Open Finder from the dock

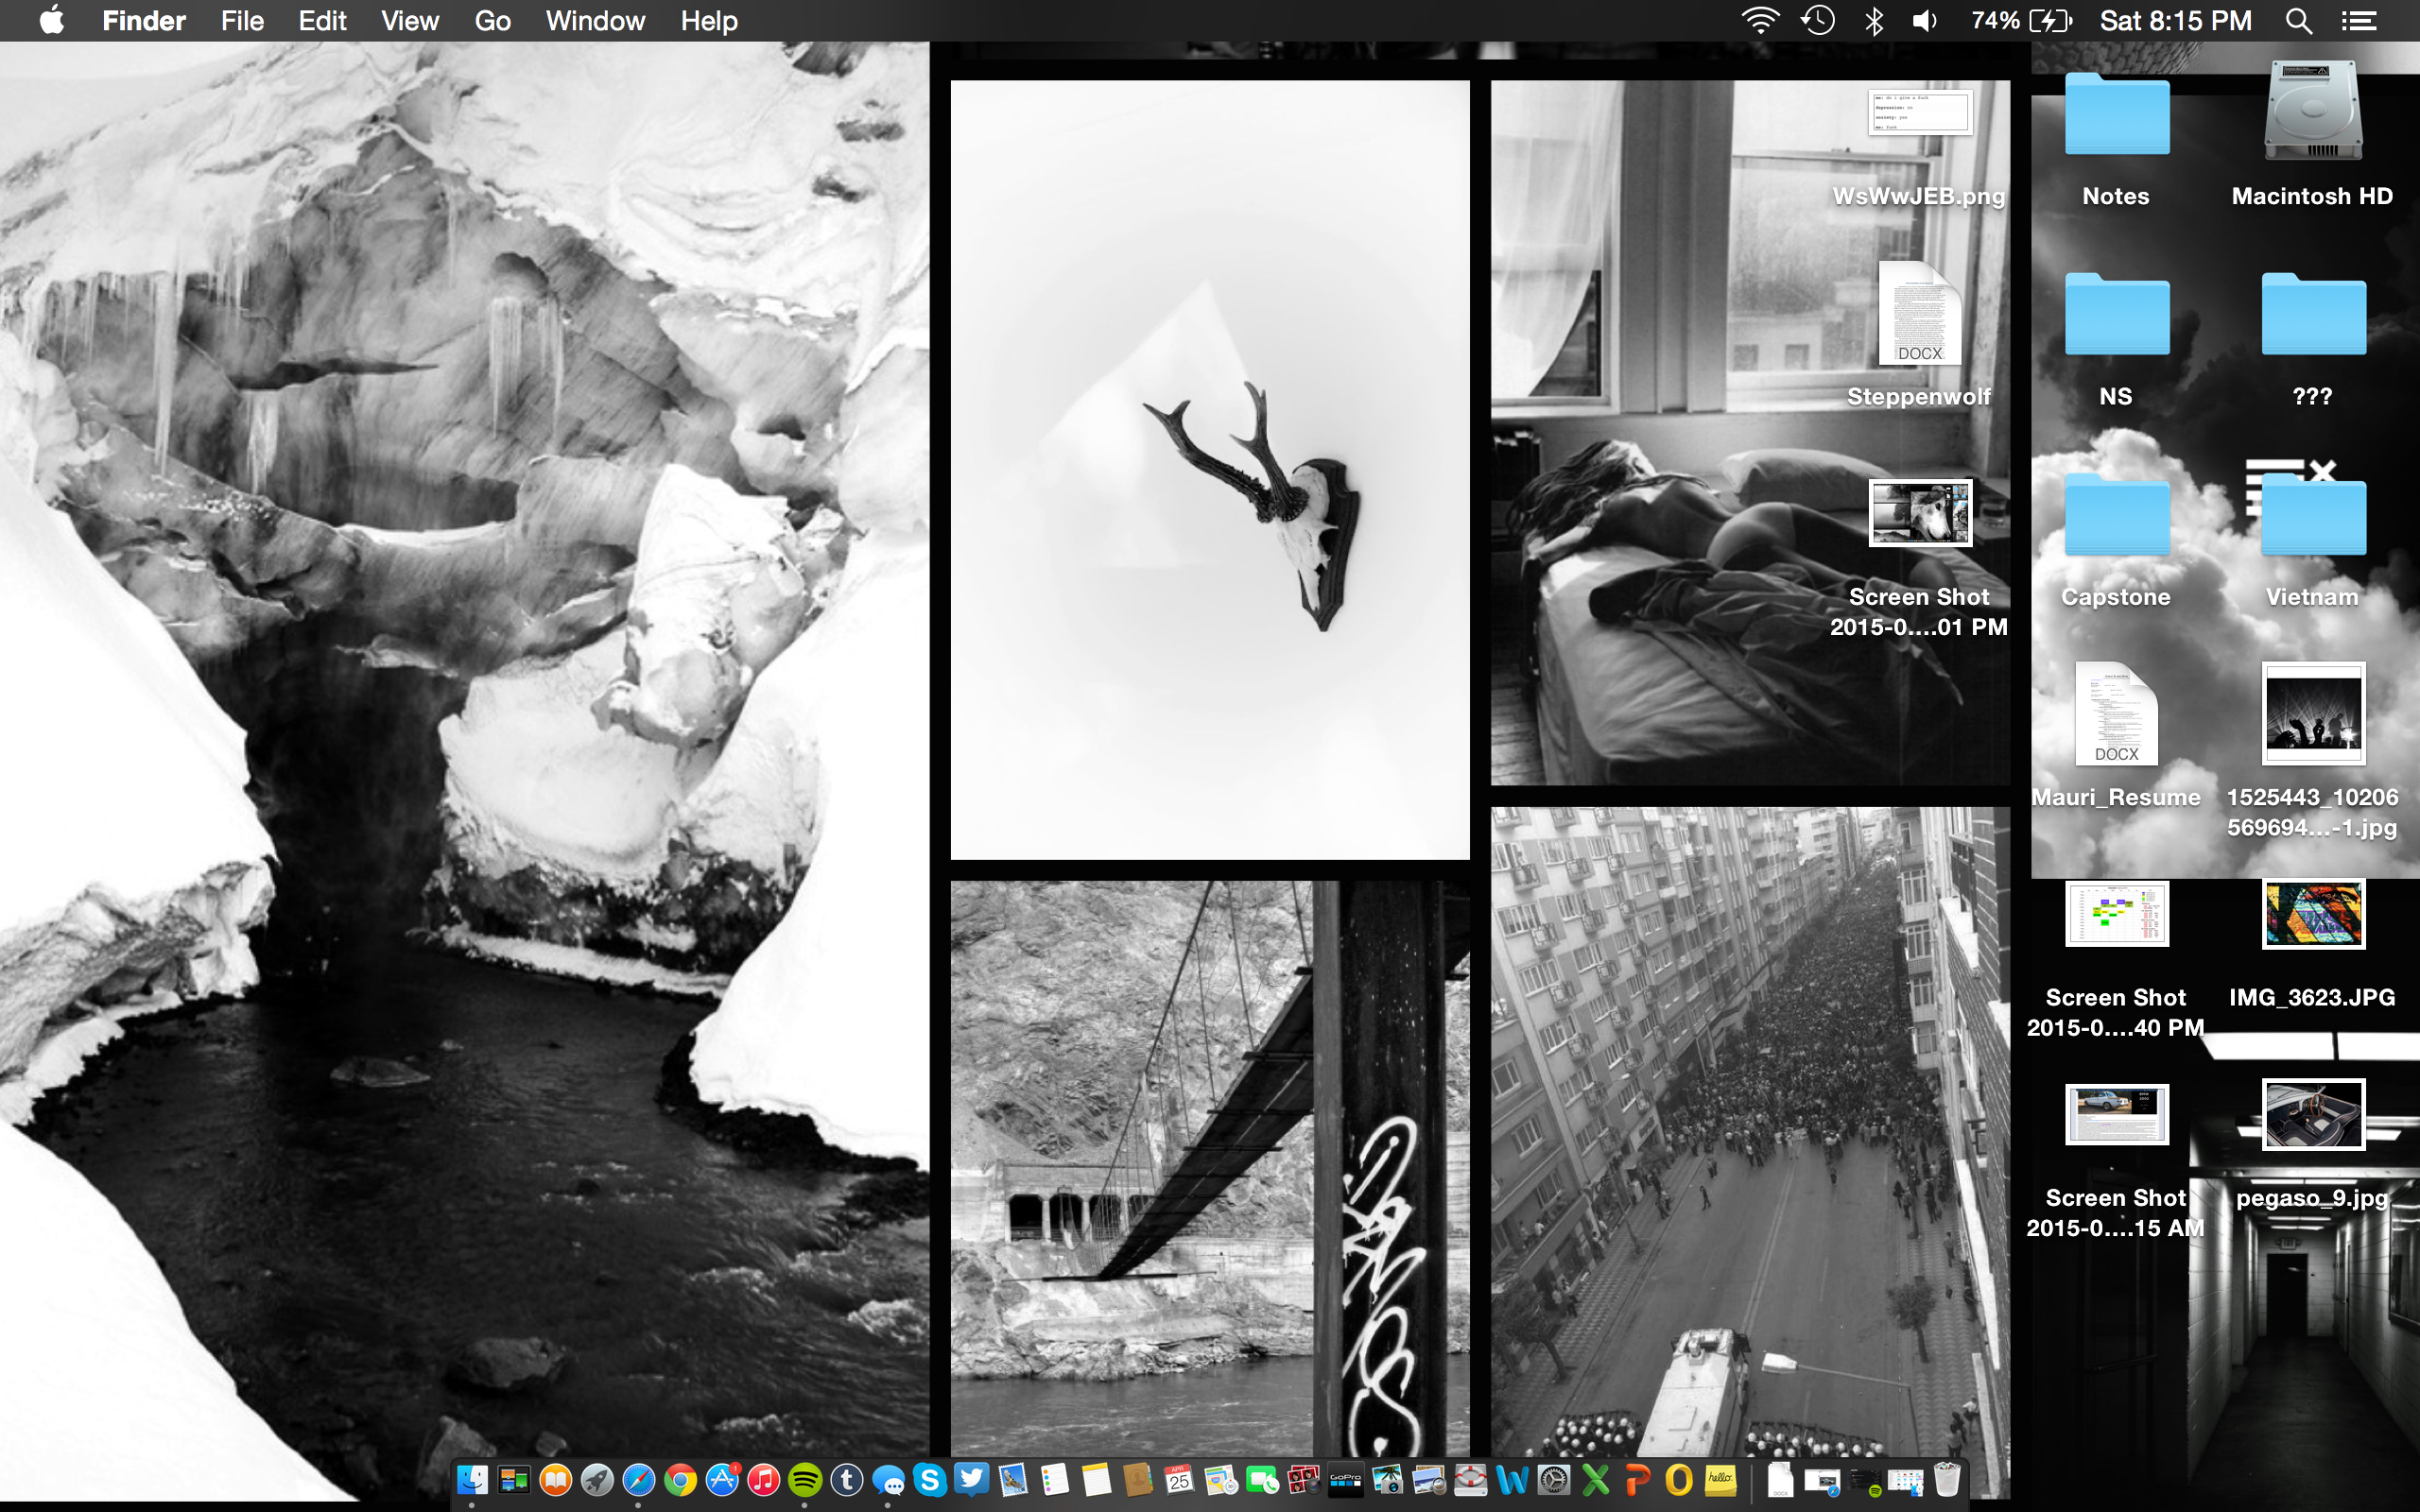[472, 1479]
